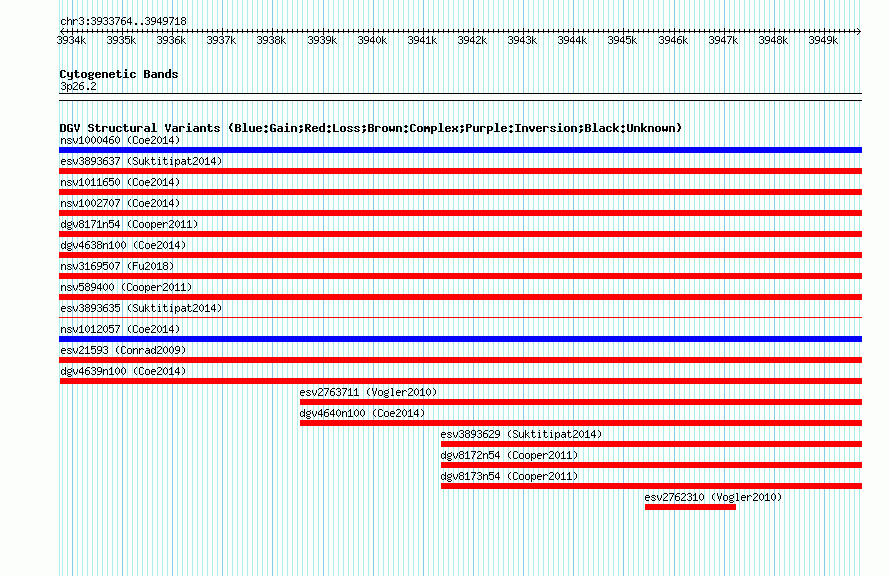Viewport: 890px width, 576px height.
Task: Click the red nsv589400 loss bar
Action: 460,297
